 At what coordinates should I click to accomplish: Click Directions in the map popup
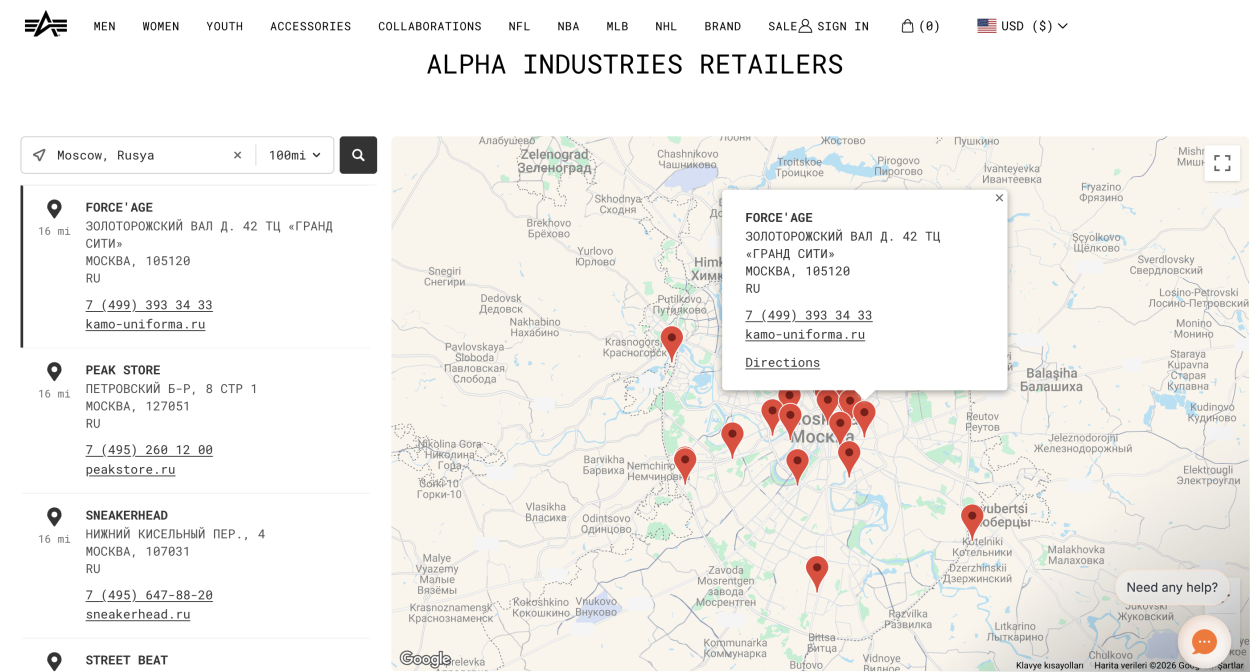(782, 362)
